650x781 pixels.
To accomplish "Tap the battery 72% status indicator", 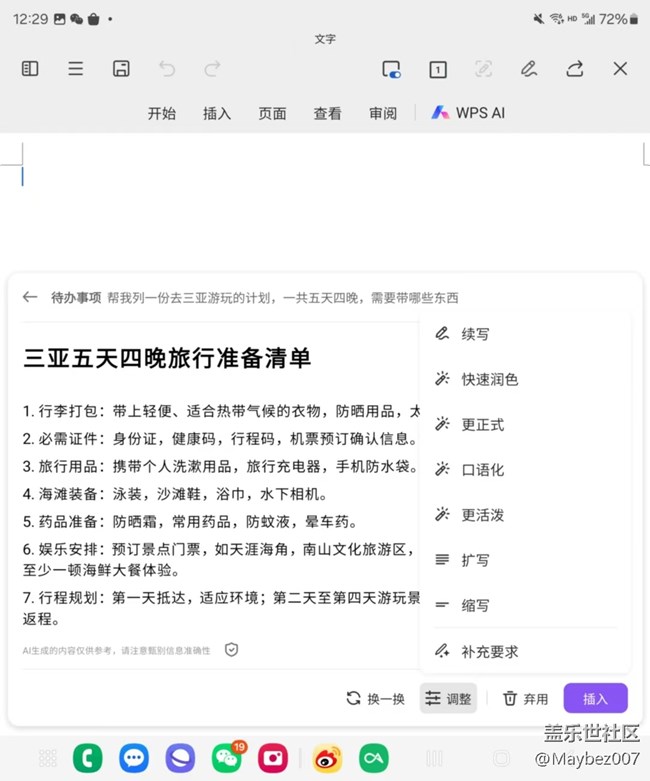I will pos(618,19).
